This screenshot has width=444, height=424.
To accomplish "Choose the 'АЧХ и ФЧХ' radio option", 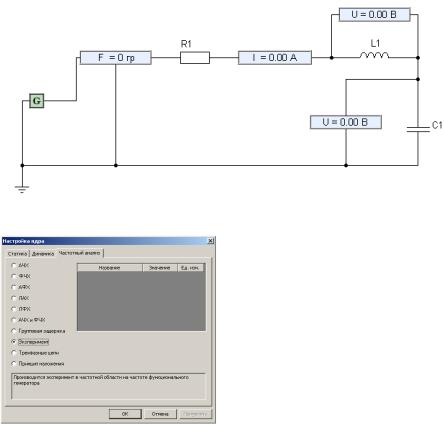I will pyautogui.click(x=14, y=320).
